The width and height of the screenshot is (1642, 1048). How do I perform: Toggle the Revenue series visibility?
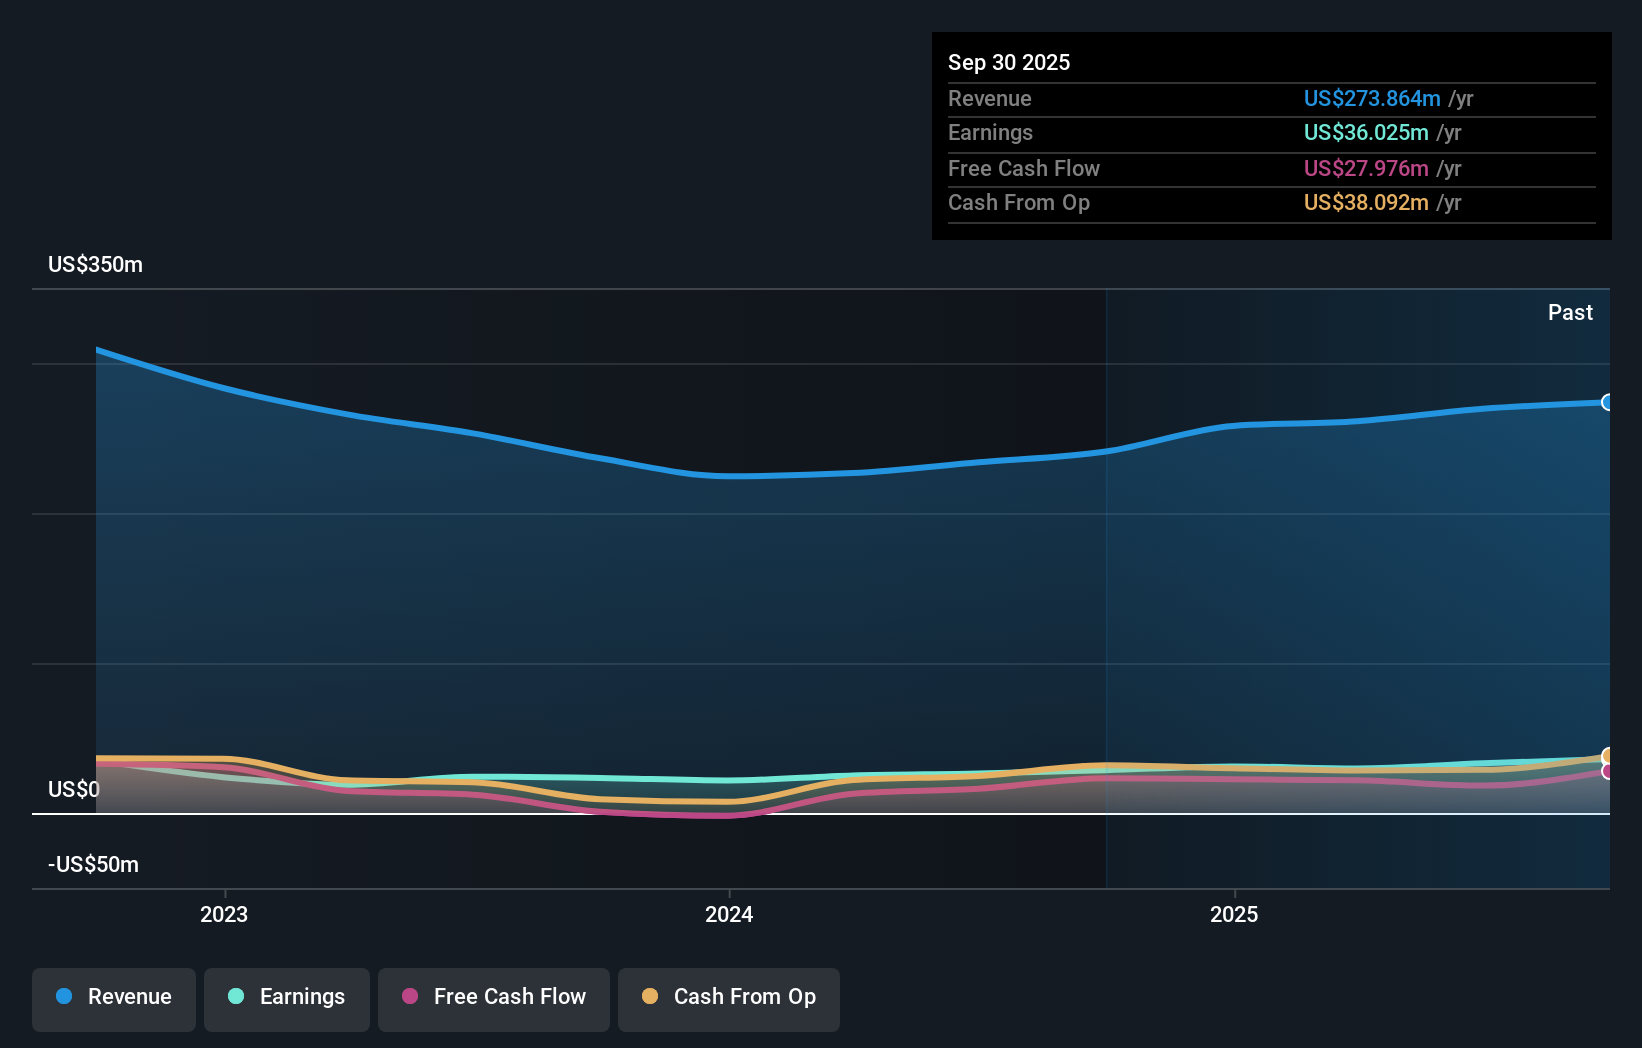113,999
